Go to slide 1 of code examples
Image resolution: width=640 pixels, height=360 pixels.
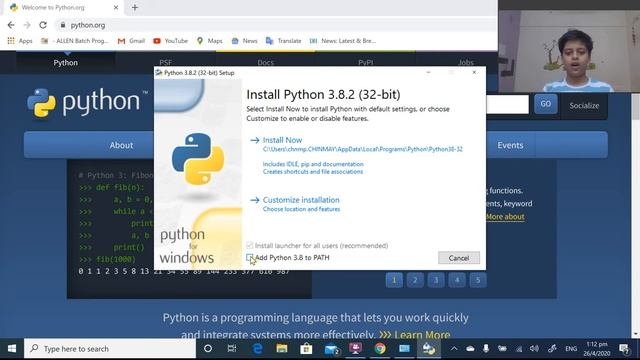click(x=394, y=280)
